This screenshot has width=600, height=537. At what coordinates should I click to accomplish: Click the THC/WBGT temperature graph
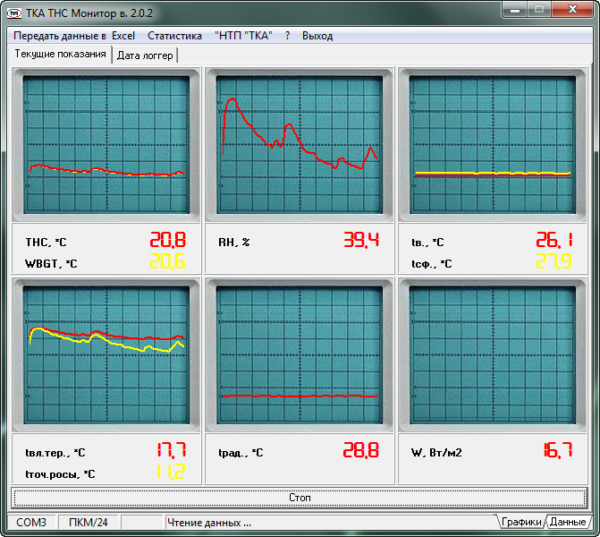[106, 146]
